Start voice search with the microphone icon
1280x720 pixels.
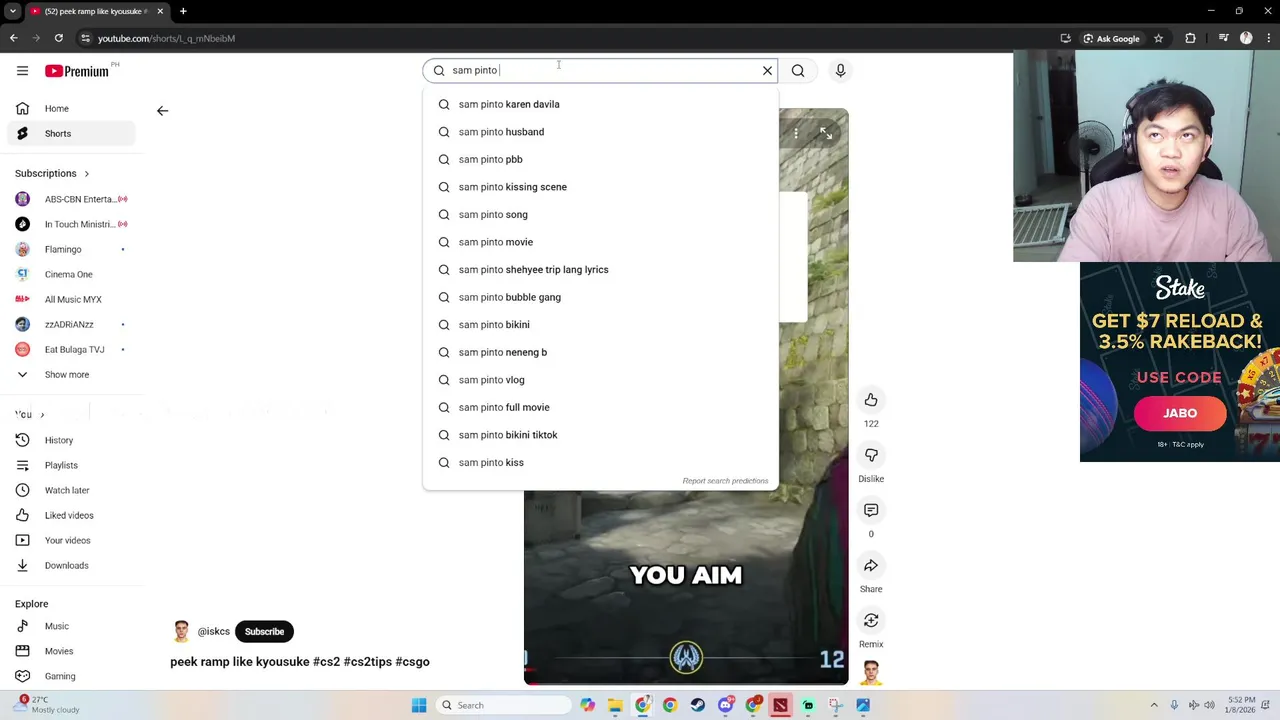point(840,71)
